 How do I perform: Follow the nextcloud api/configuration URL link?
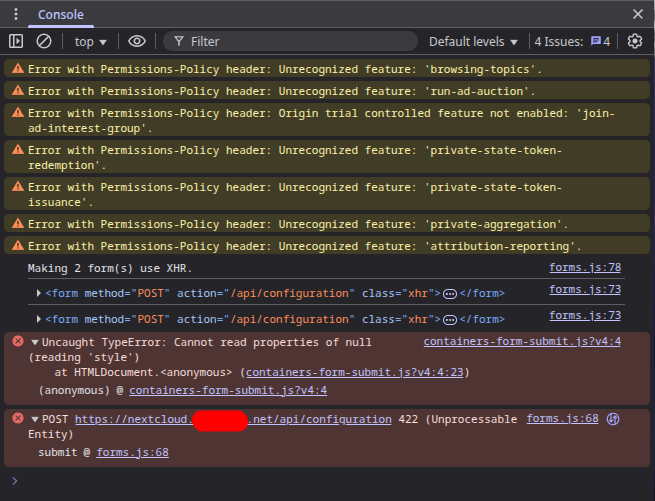click(233, 420)
